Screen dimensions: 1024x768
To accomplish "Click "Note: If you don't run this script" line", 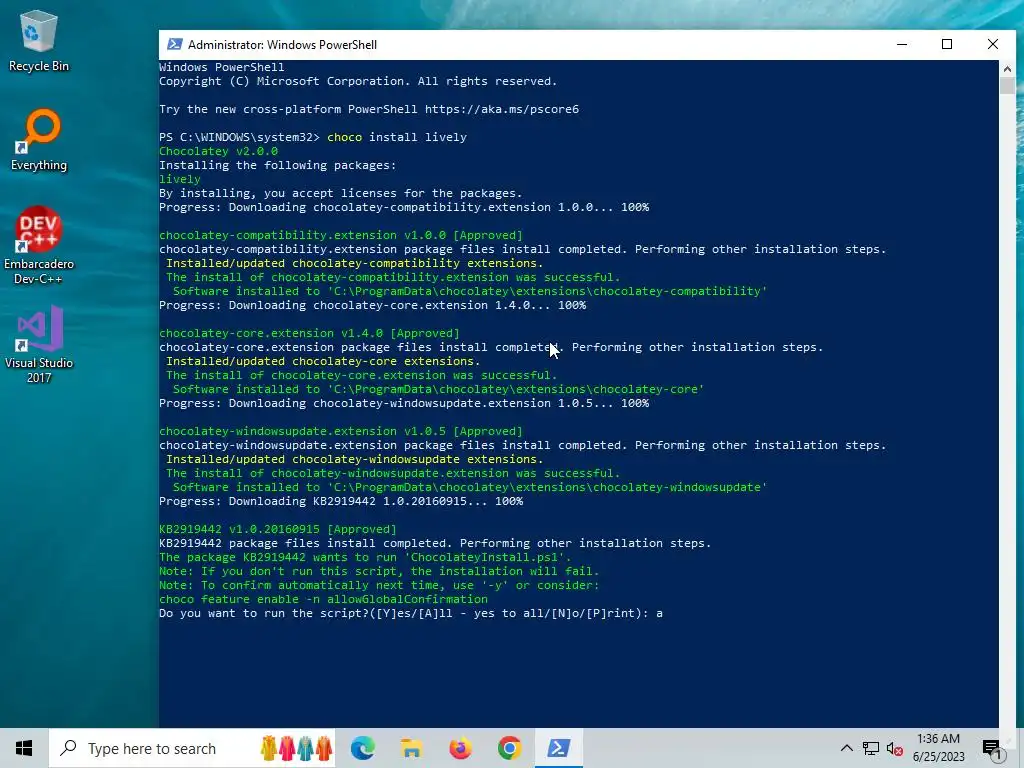I will [x=379, y=571].
